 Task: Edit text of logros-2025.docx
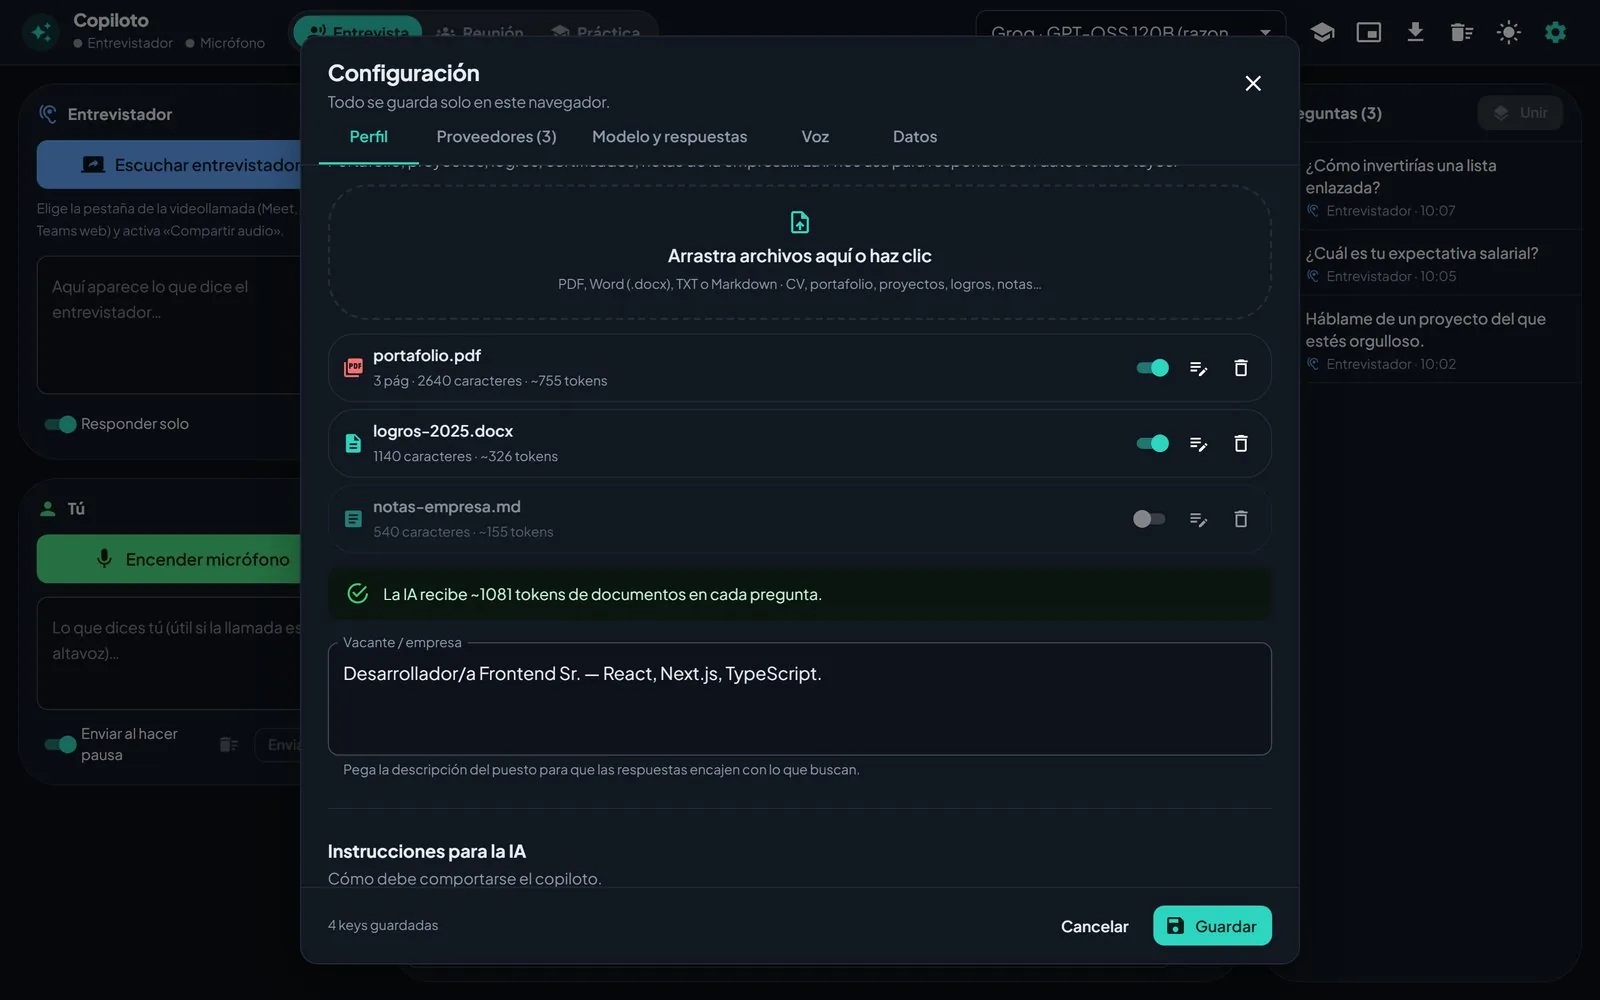(1198, 443)
